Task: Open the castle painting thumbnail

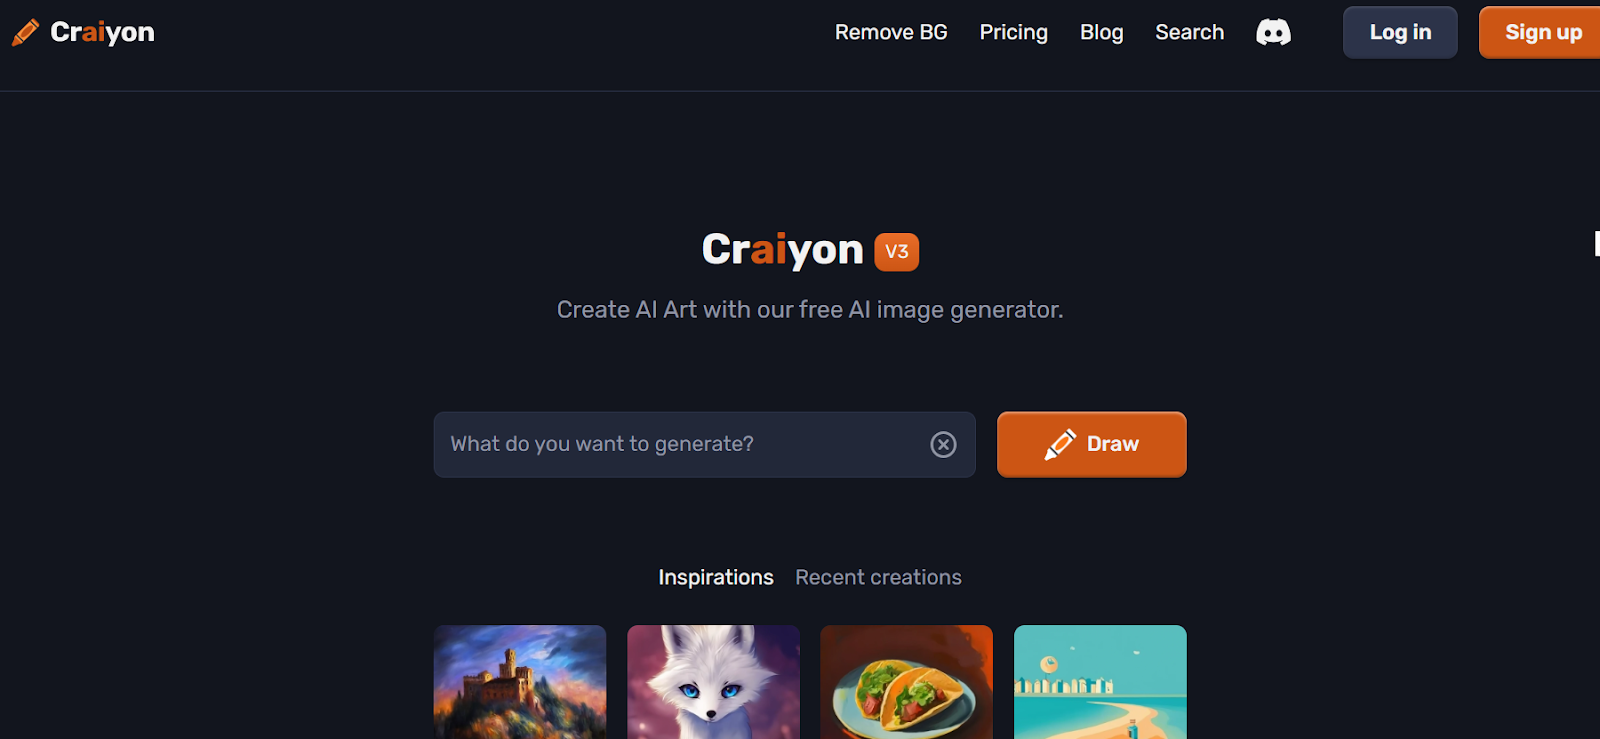Action: pyautogui.click(x=520, y=682)
